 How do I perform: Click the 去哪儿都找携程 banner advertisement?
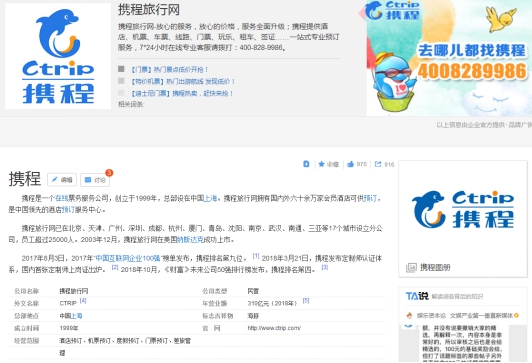click(449, 58)
